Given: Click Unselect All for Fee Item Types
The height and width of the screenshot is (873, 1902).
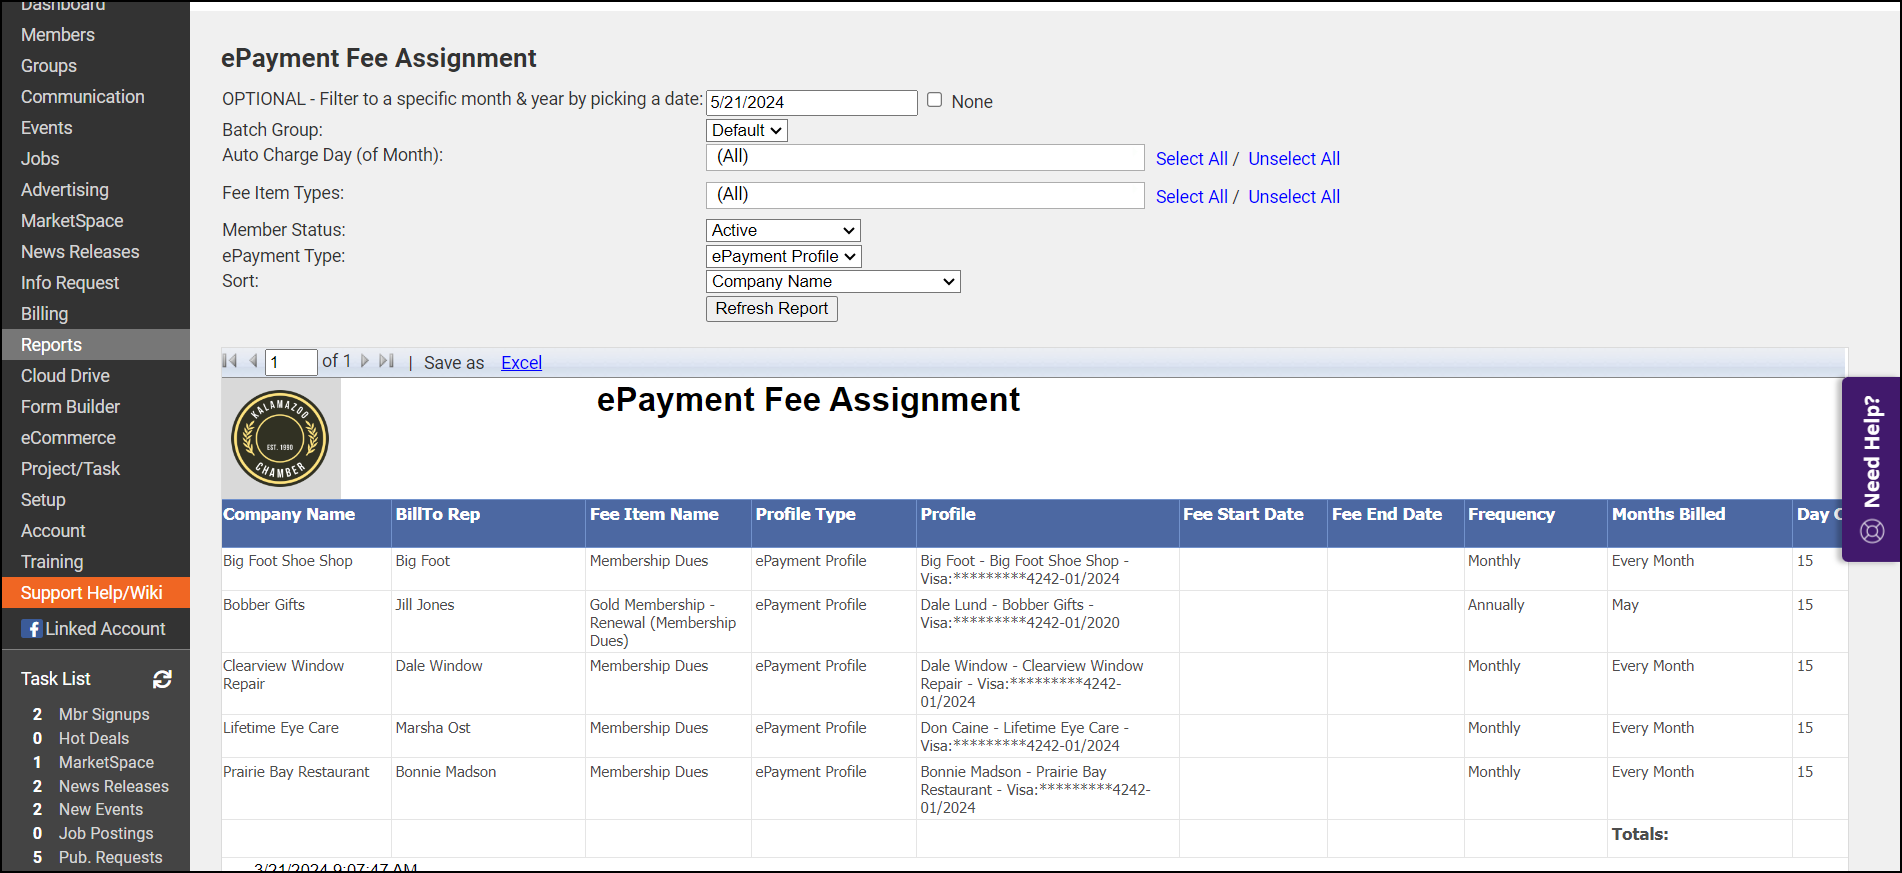Looking at the screenshot, I should click(1293, 197).
